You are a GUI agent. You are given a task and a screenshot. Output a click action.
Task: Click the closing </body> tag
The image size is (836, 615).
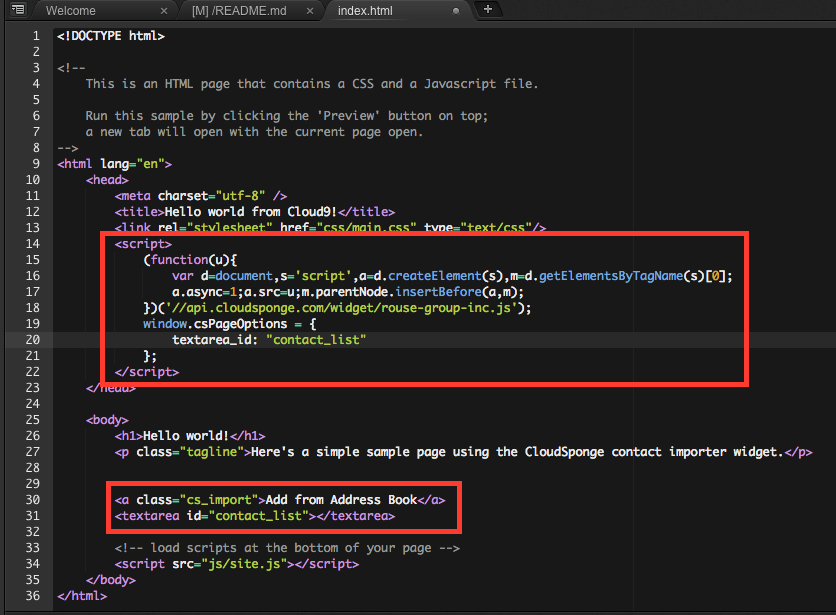pos(111,580)
